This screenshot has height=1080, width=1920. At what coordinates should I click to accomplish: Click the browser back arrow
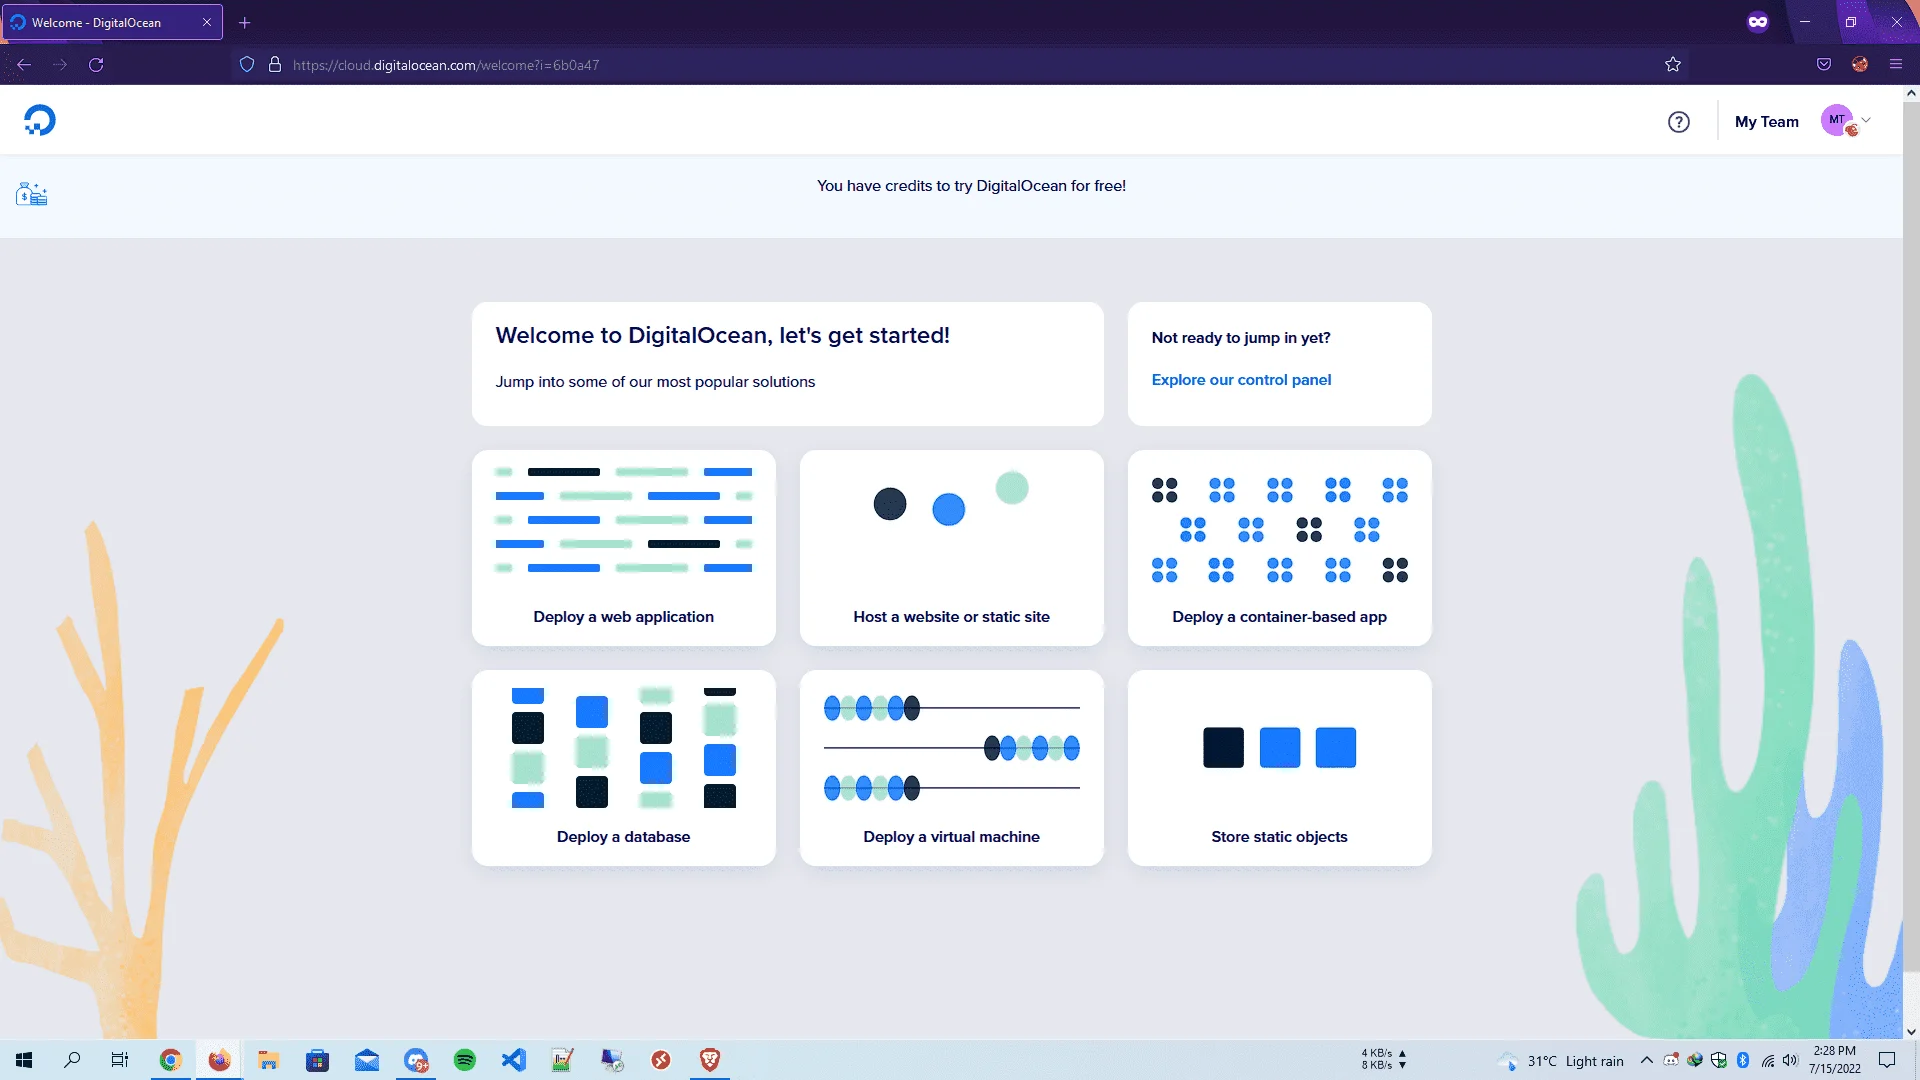pos(24,65)
